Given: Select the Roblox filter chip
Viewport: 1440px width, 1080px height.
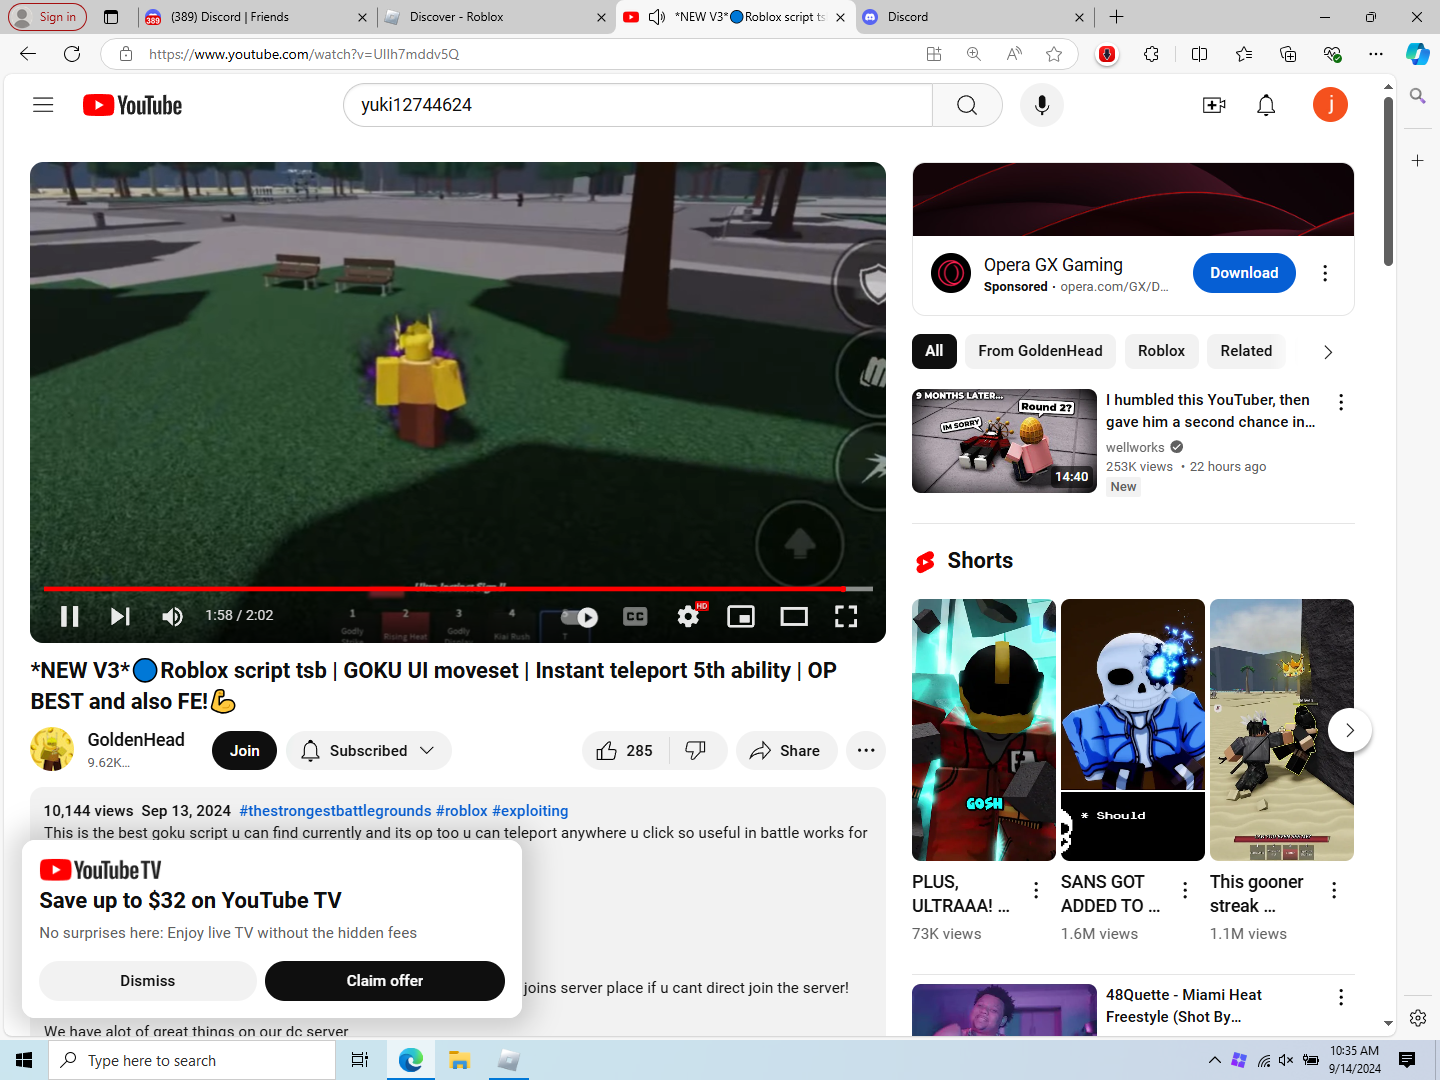Looking at the screenshot, I should (x=1161, y=351).
